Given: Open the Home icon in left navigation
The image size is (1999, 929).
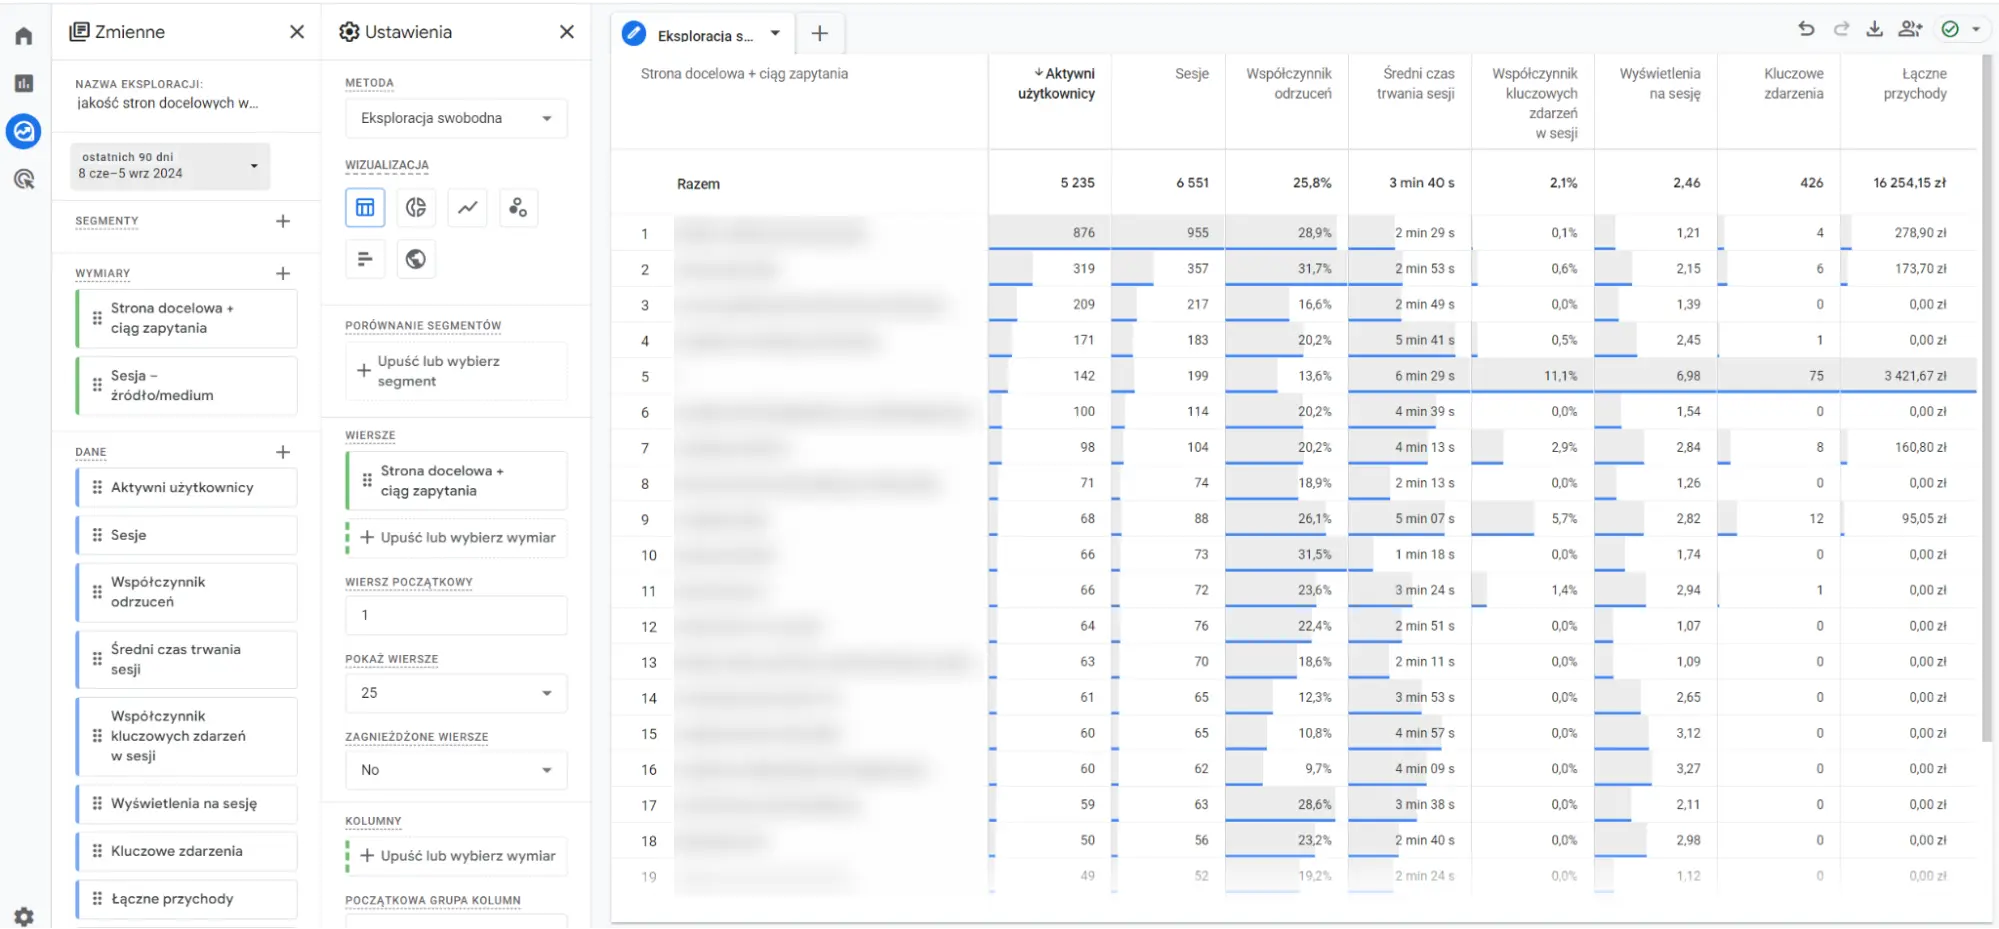Looking at the screenshot, I should coord(24,37).
